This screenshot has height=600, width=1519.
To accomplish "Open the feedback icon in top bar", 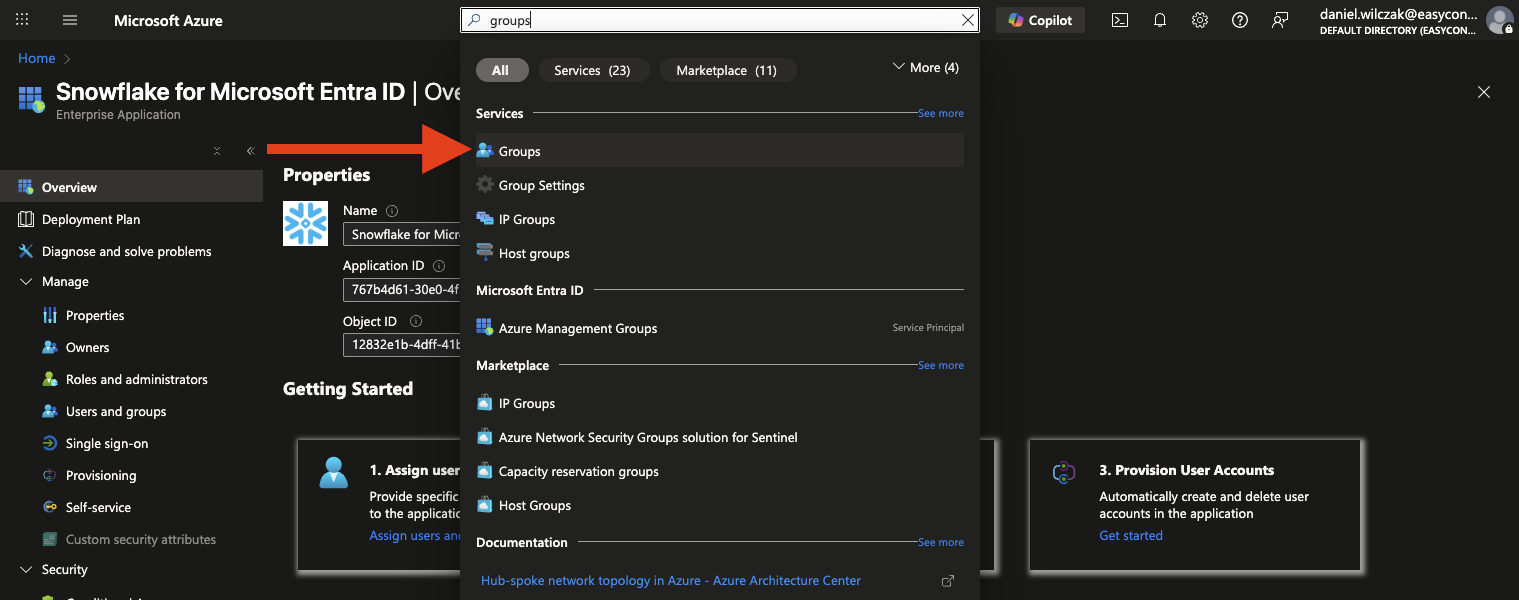I will tap(1280, 20).
